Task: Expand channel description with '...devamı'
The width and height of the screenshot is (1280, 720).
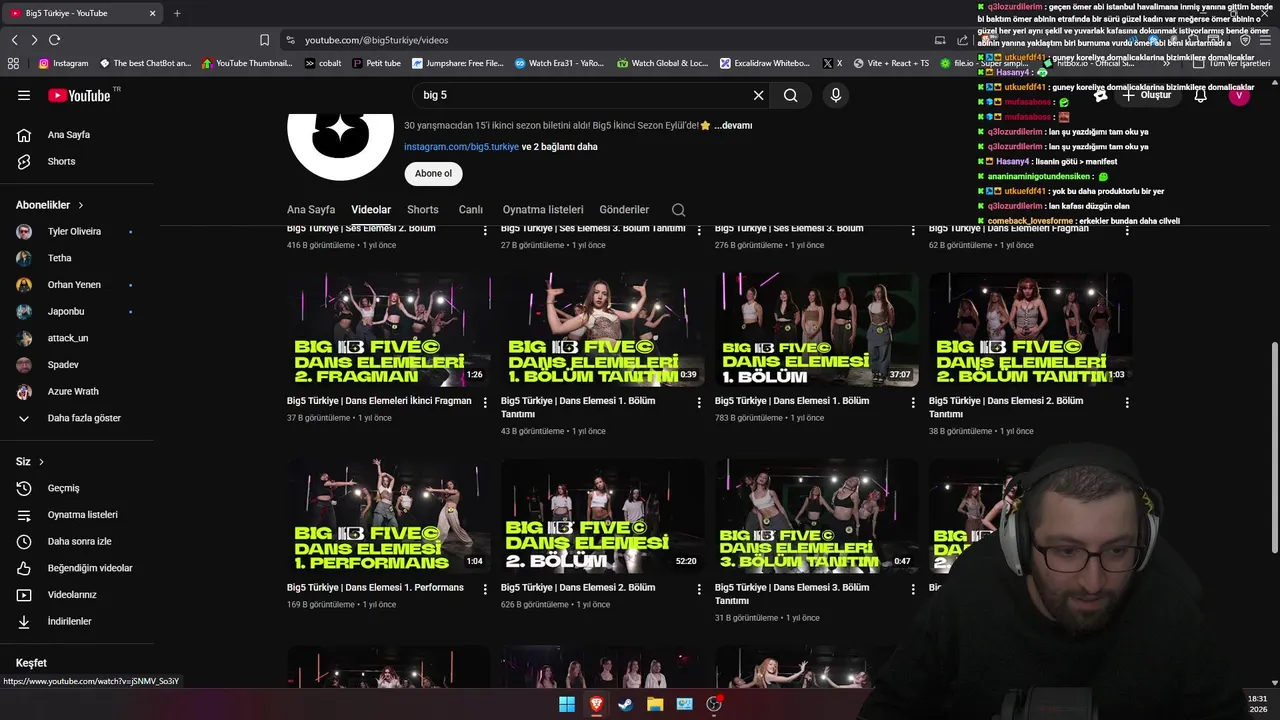Action: tap(733, 126)
